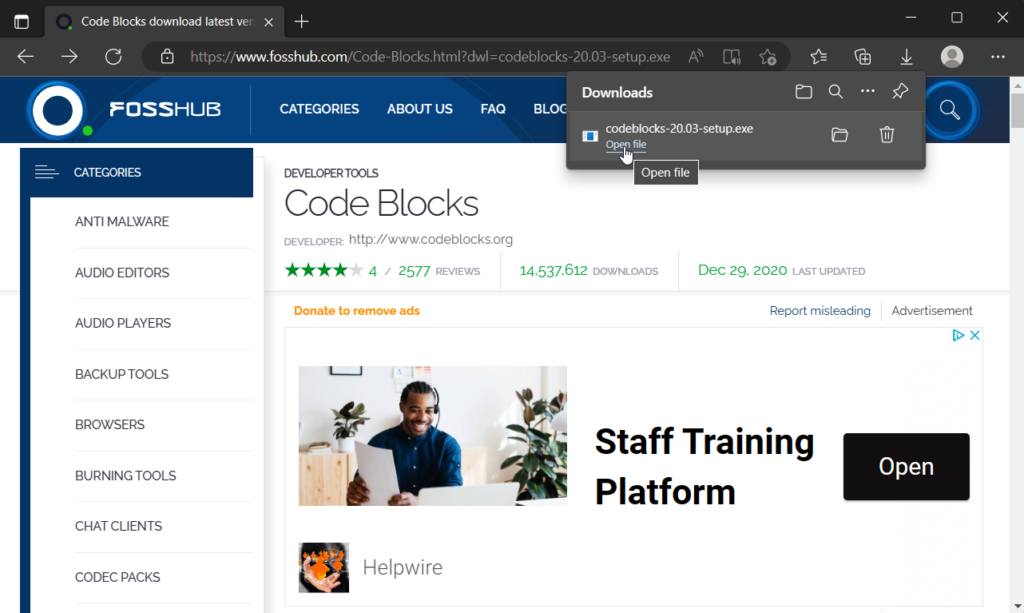Click the address bar URL field
1024x613 pixels.
point(430,57)
